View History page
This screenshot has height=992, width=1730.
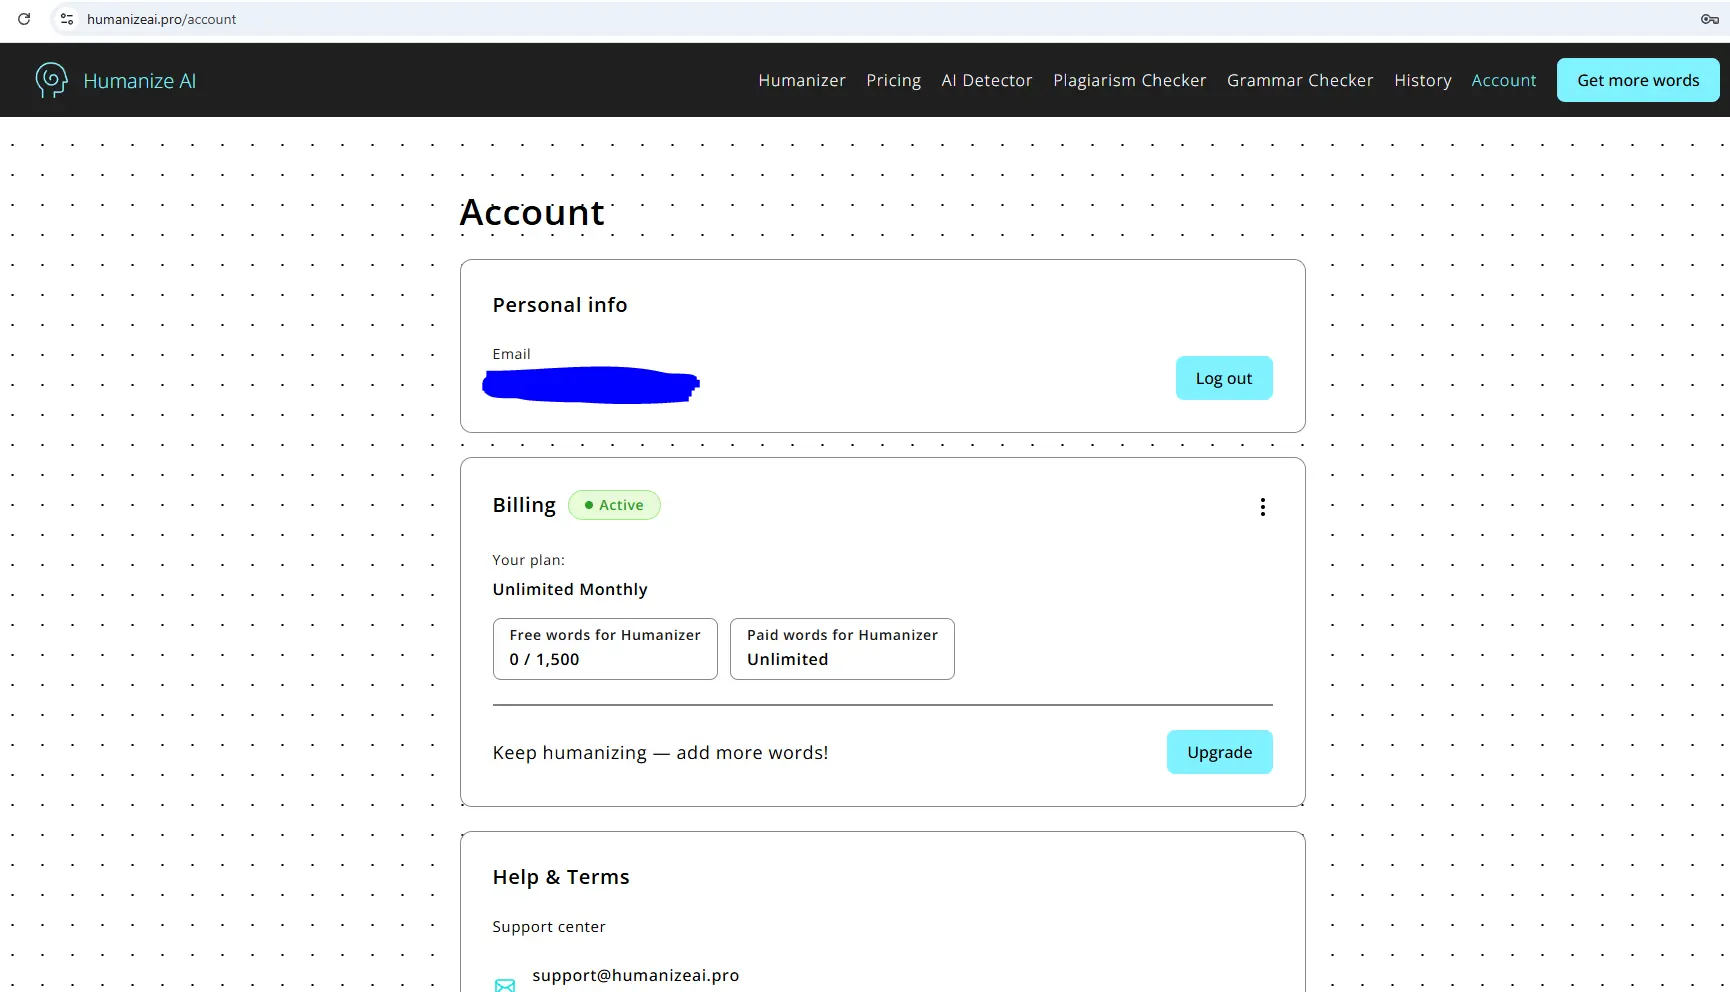coord(1422,80)
